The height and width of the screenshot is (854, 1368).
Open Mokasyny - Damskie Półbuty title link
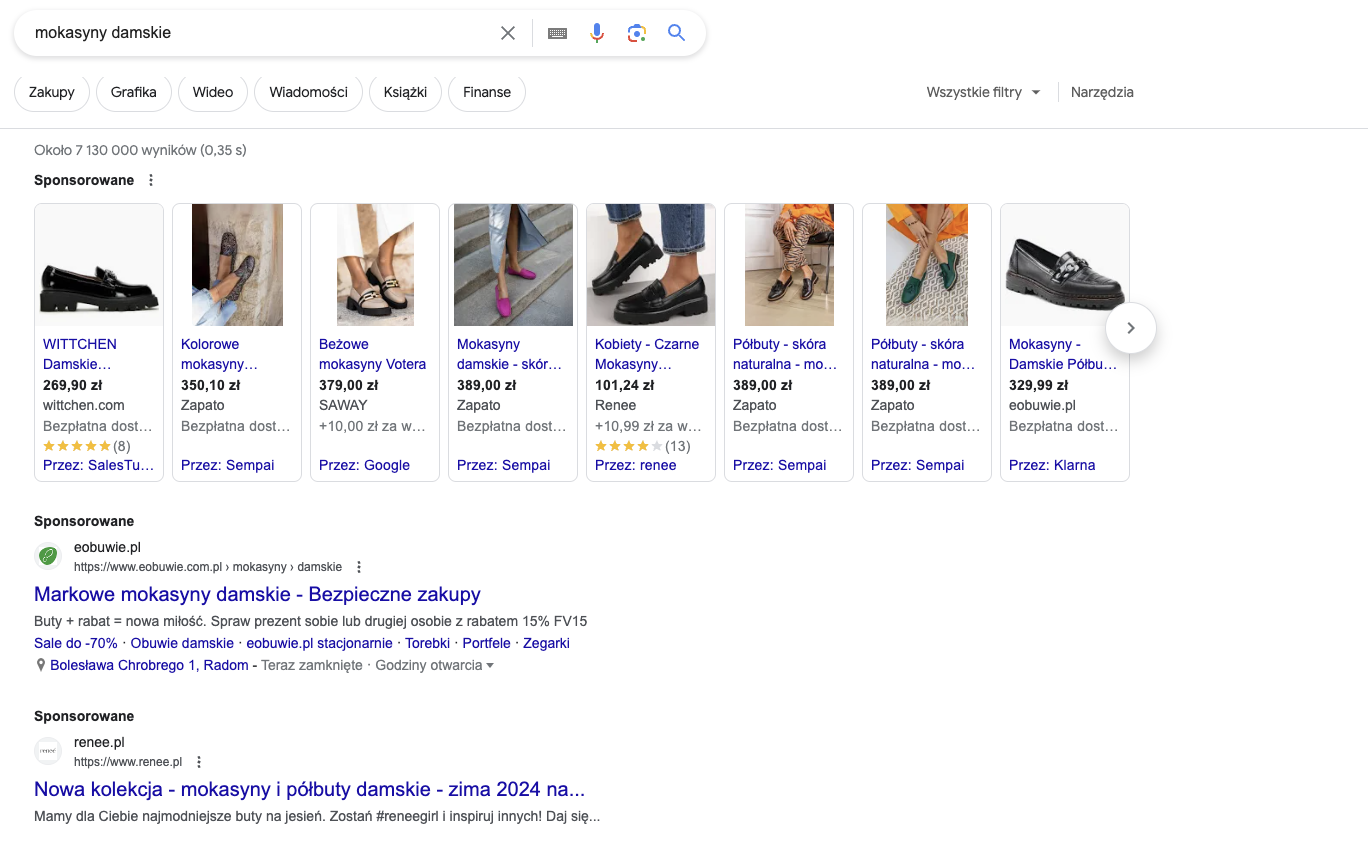(1063, 354)
